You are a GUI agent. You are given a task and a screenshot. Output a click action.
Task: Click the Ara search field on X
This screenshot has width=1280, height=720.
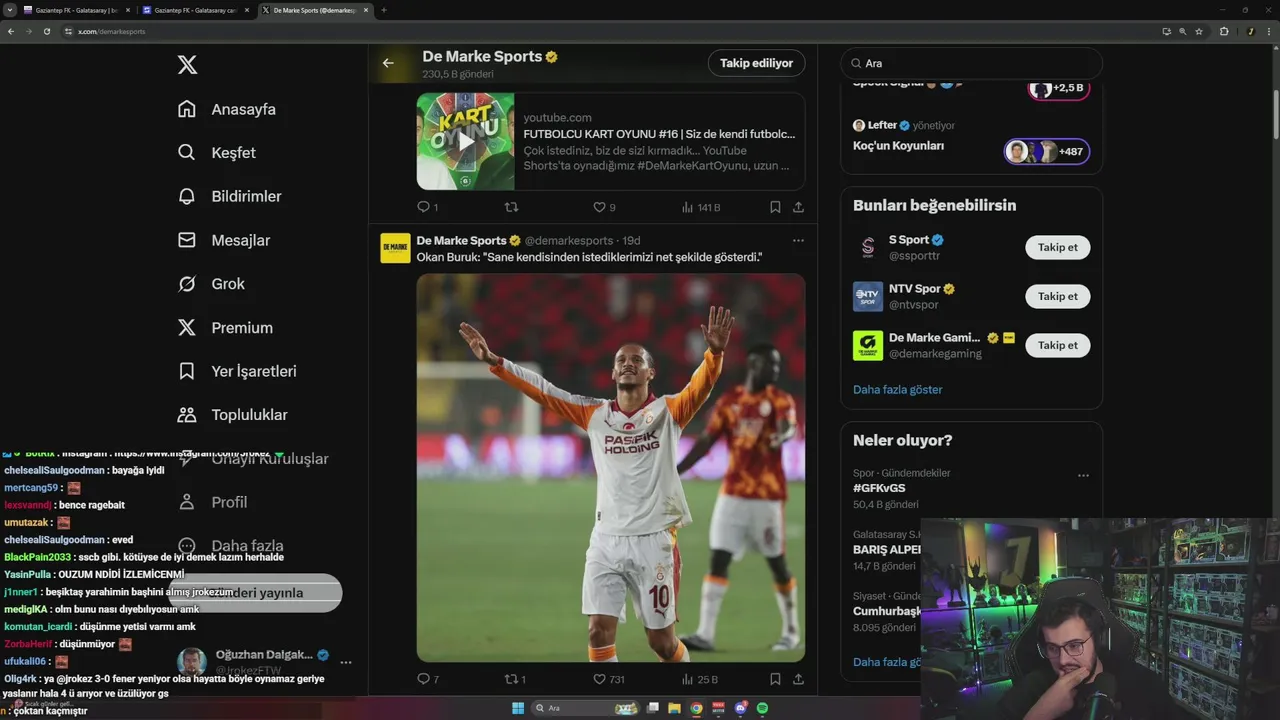point(971,63)
